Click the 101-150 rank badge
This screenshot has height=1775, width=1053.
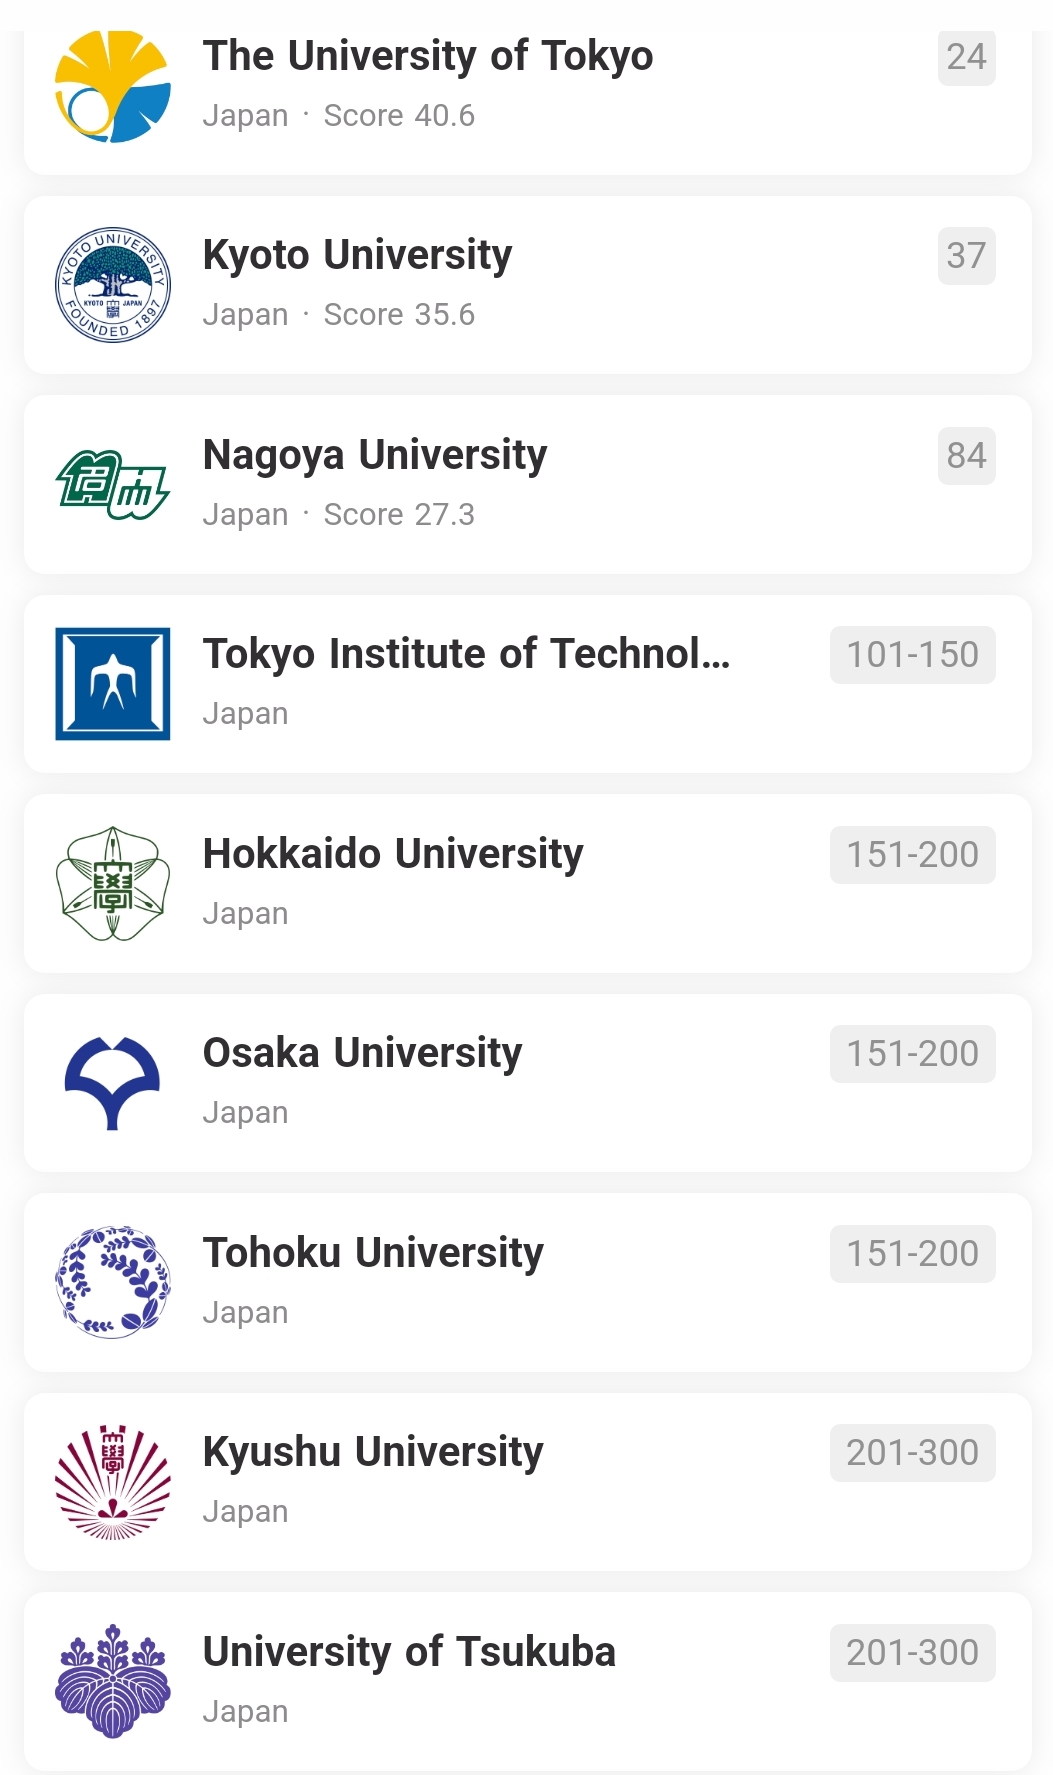tap(912, 655)
